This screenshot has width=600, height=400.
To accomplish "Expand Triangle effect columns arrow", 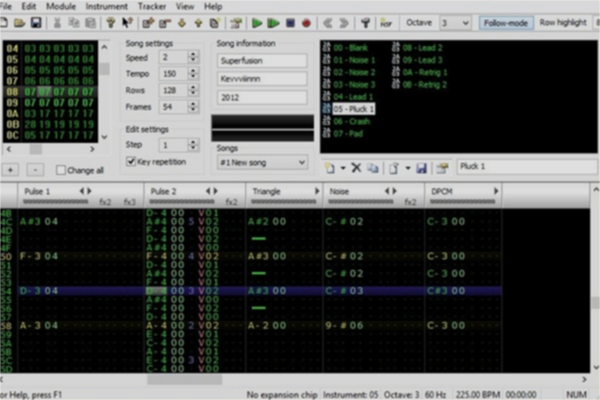I will point(317,191).
